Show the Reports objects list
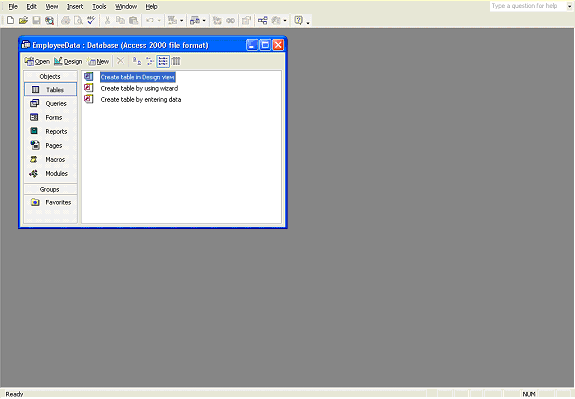Screen dimensions: 575x399 [50, 132]
